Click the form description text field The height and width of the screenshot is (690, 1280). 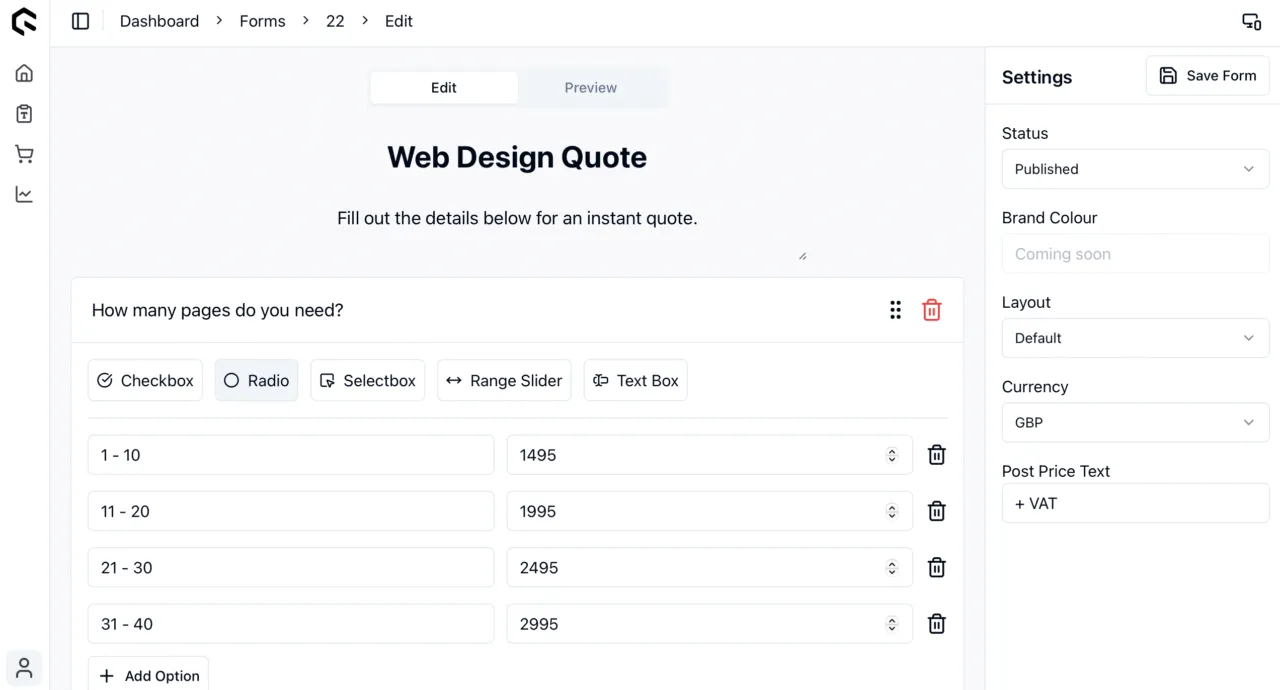click(517, 218)
